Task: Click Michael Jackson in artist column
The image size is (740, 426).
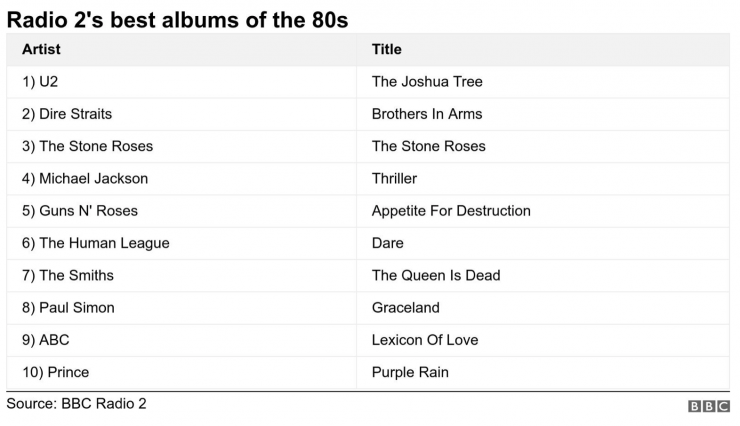Action: pos(84,178)
